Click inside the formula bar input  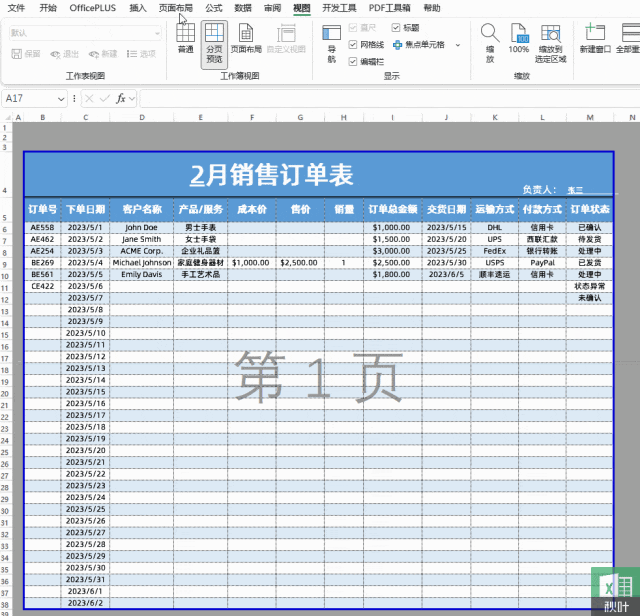[x=390, y=98]
